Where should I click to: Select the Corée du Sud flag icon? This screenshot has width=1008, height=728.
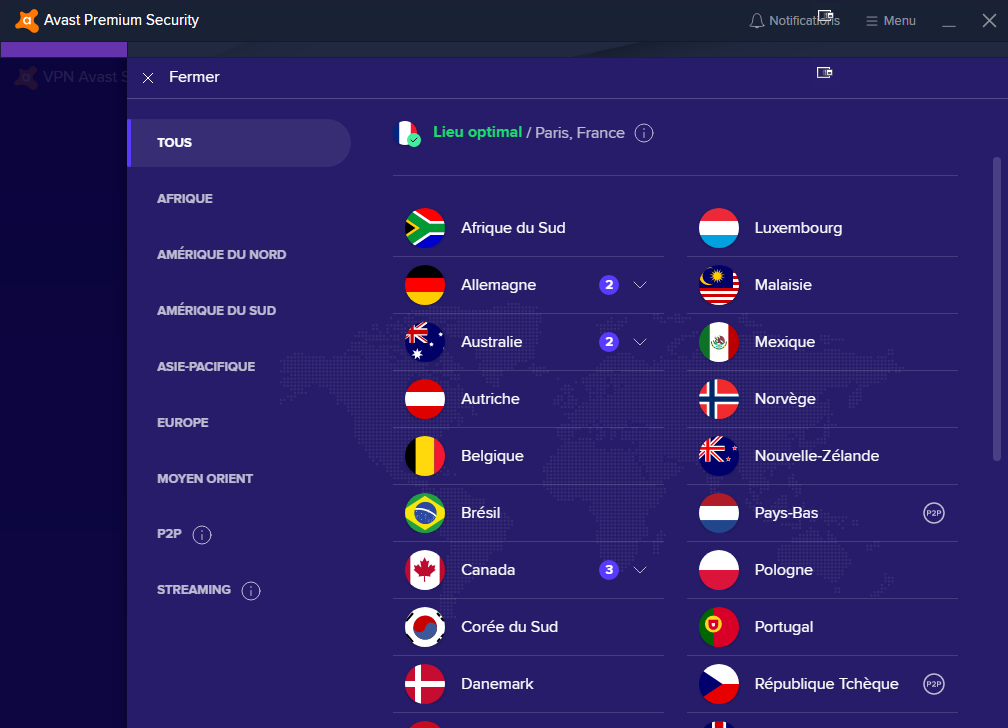[425, 627]
